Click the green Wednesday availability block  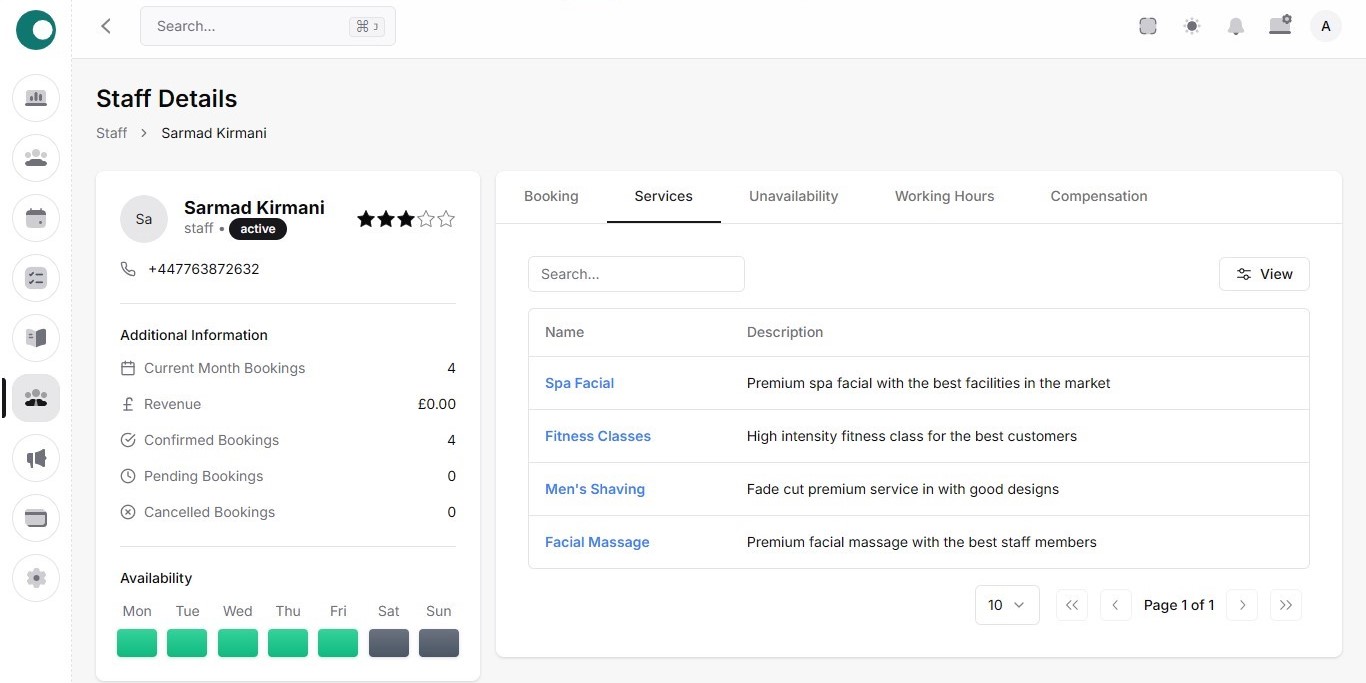(x=238, y=643)
